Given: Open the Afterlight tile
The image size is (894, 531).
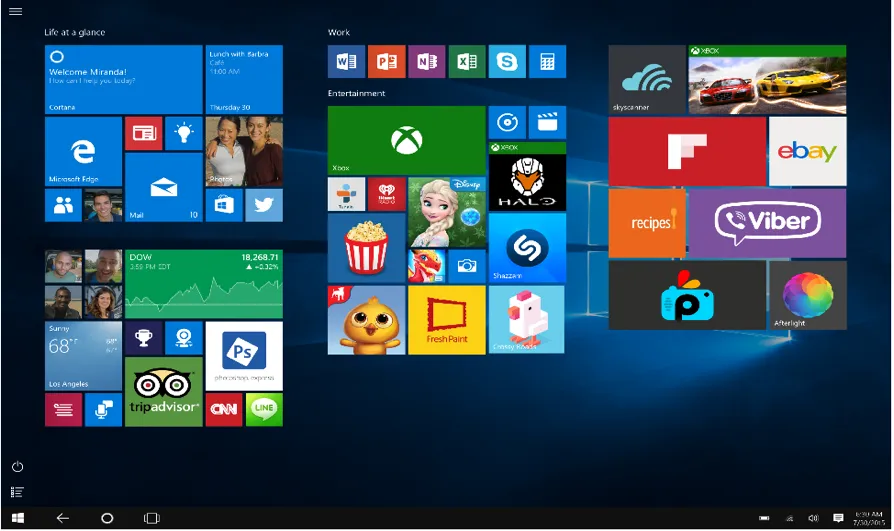Looking at the screenshot, I should (x=808, y=295).
